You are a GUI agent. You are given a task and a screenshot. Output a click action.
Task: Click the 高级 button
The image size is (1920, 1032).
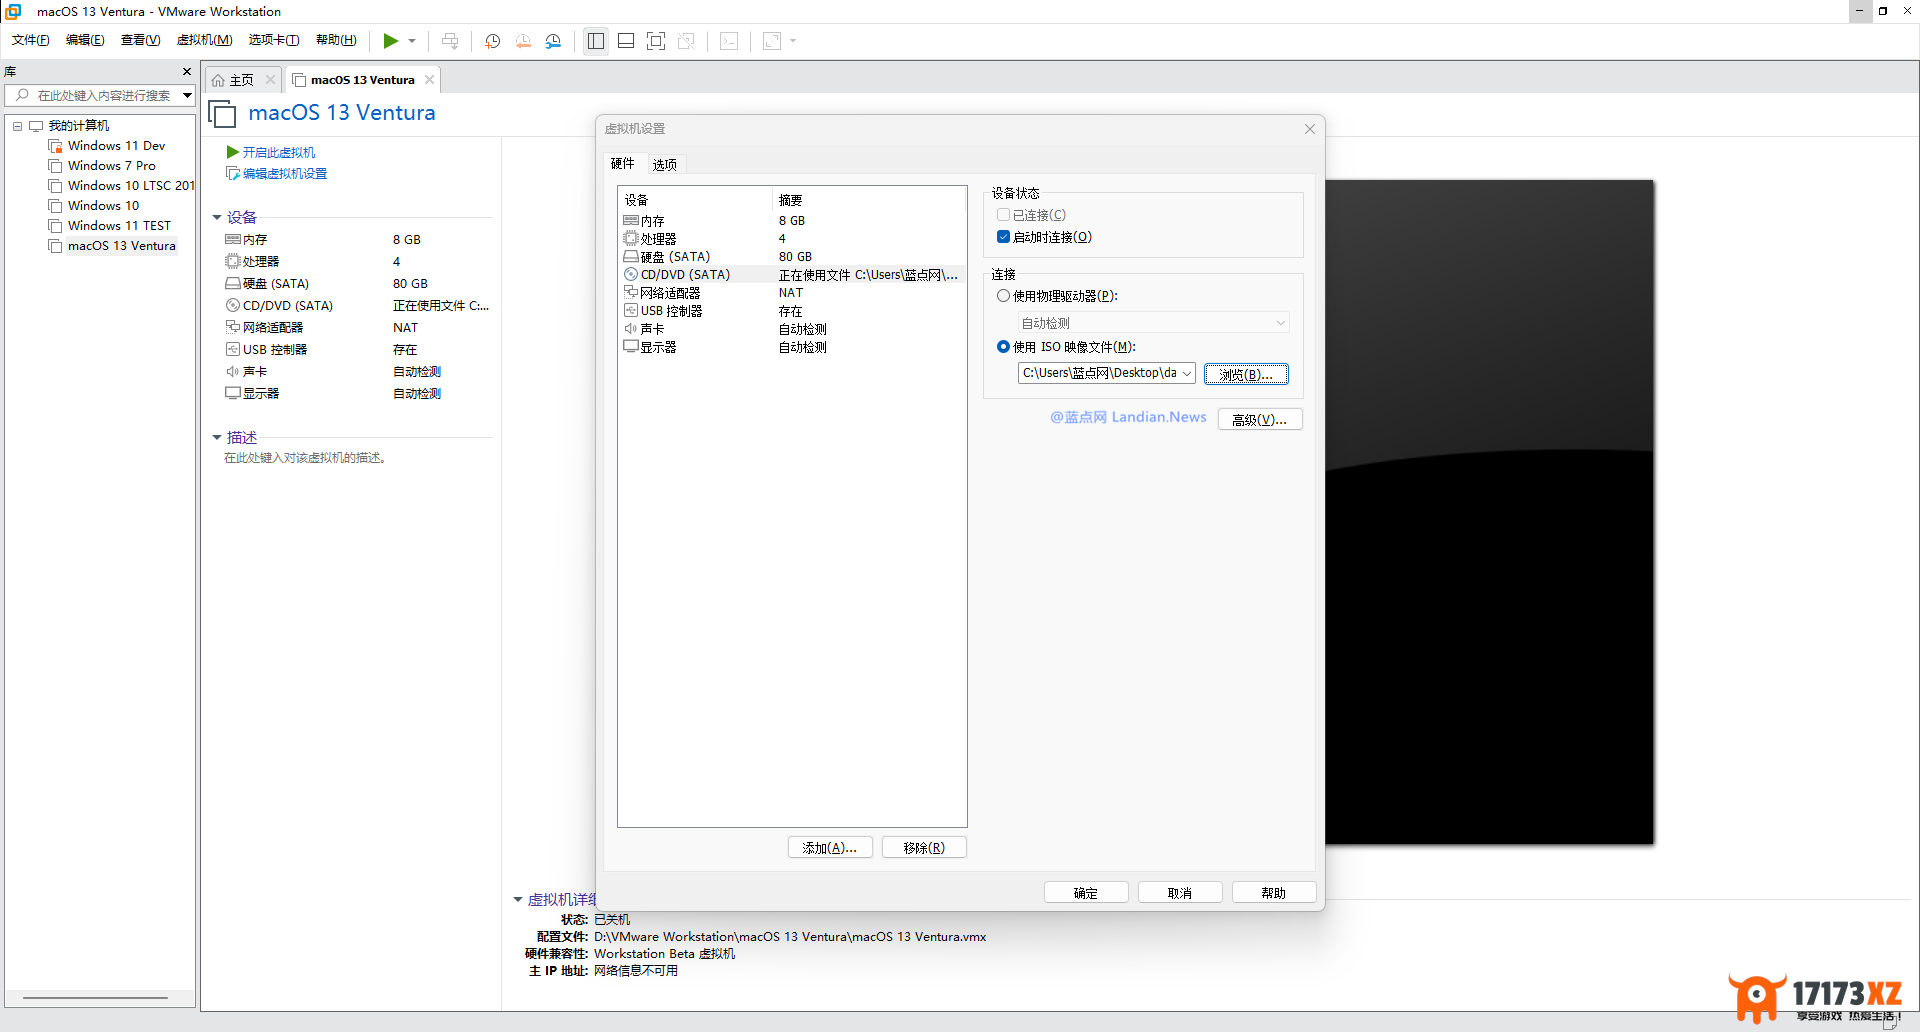[1260, 419]
